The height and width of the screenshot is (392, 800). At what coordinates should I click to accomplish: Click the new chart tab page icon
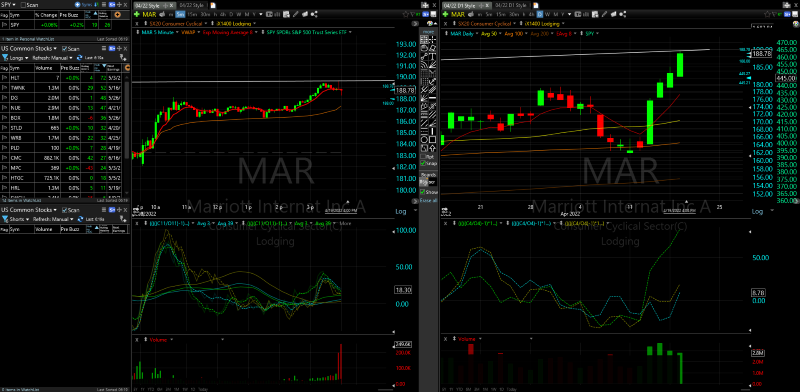point(213,5)
